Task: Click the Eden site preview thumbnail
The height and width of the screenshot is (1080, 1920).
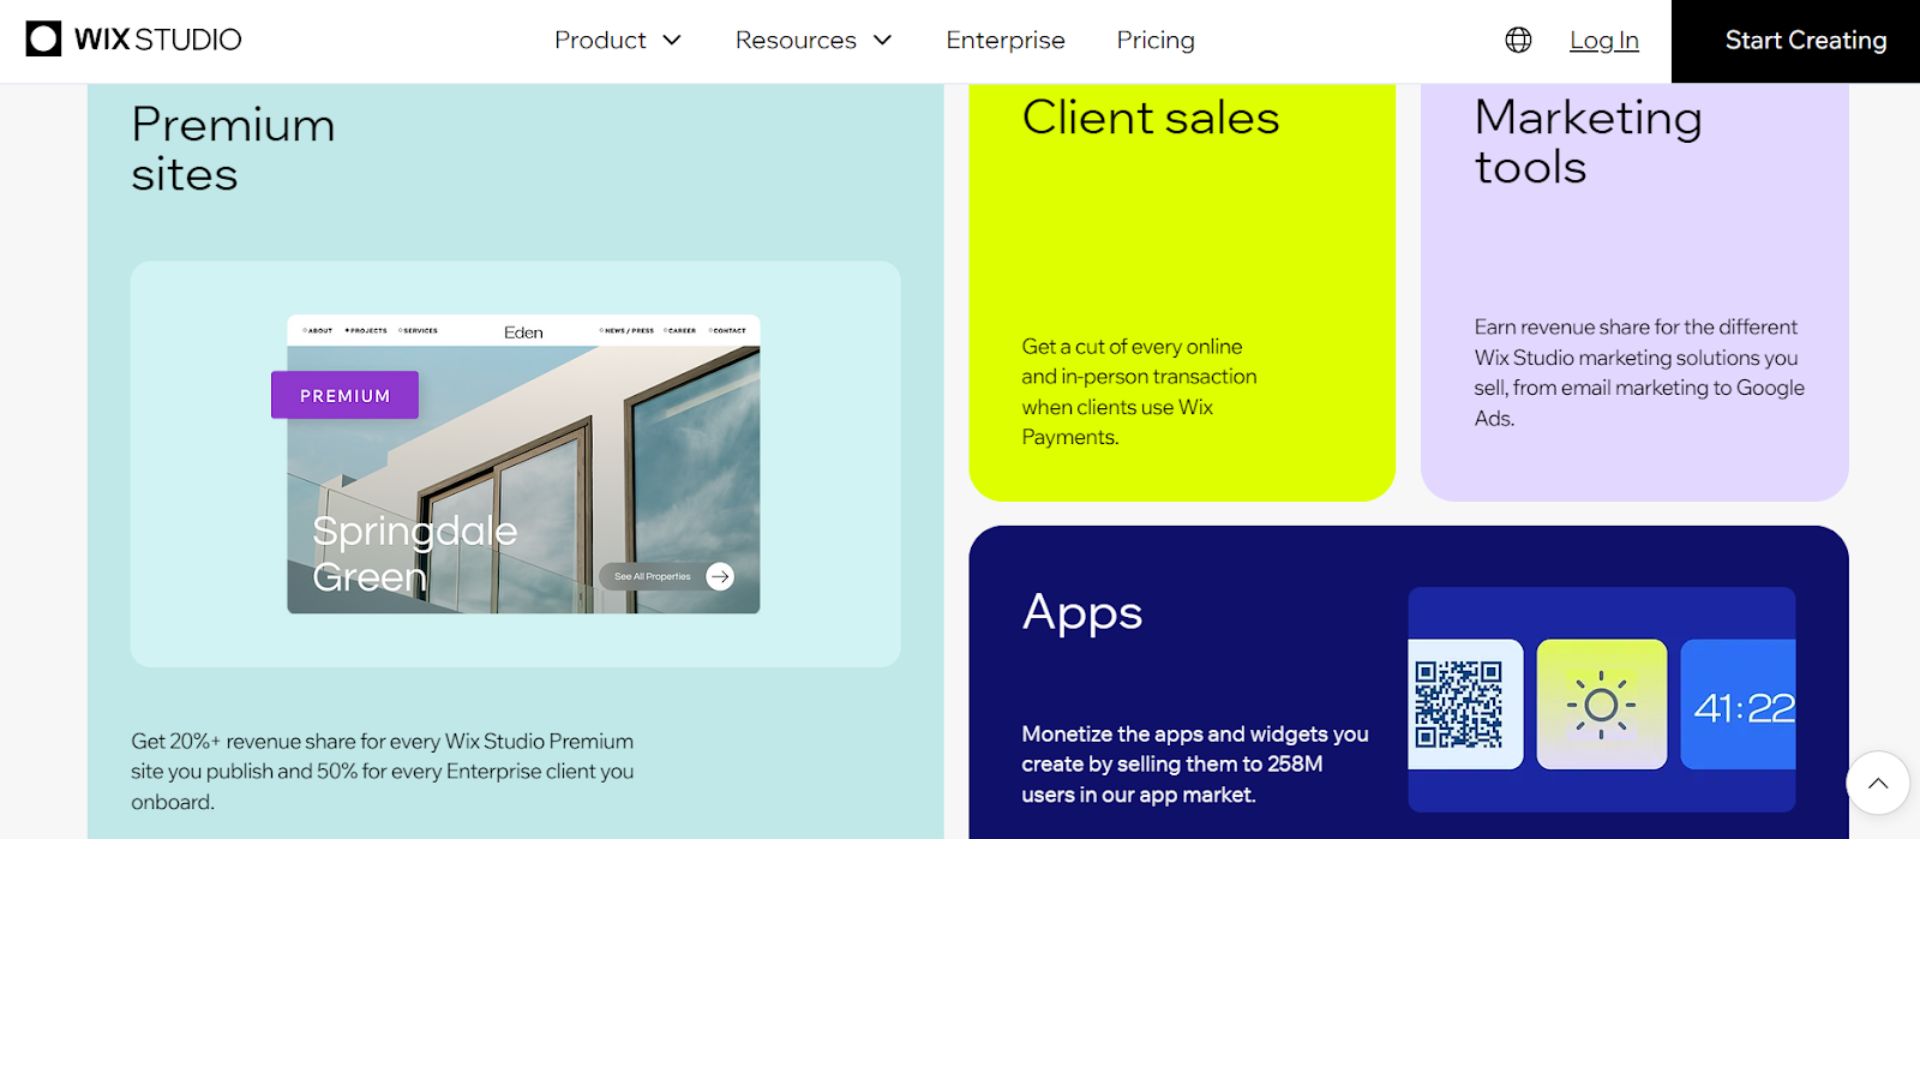Action: click(523, 464)
